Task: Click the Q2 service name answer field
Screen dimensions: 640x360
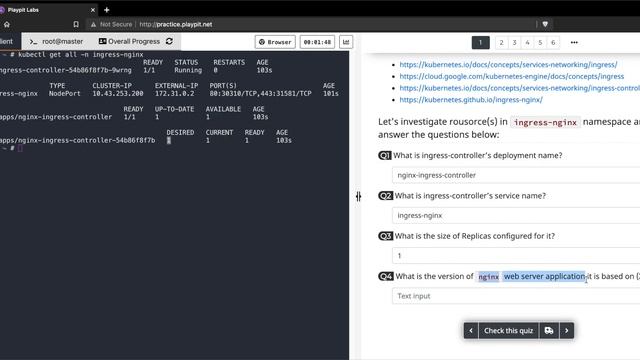Action: coord(516,216)
